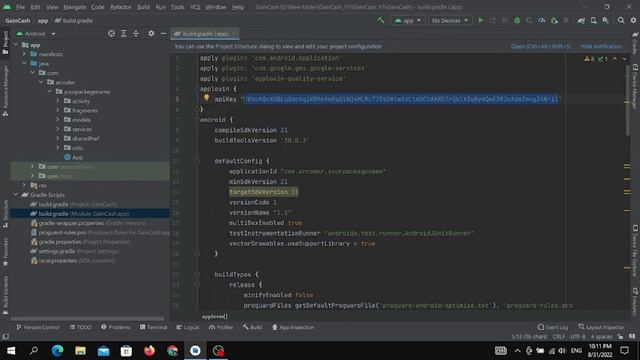Image resolution: width=640 pixels, height=360 pixels.
Task: Click Collapse All in project panel
Action: click(136, 33)
